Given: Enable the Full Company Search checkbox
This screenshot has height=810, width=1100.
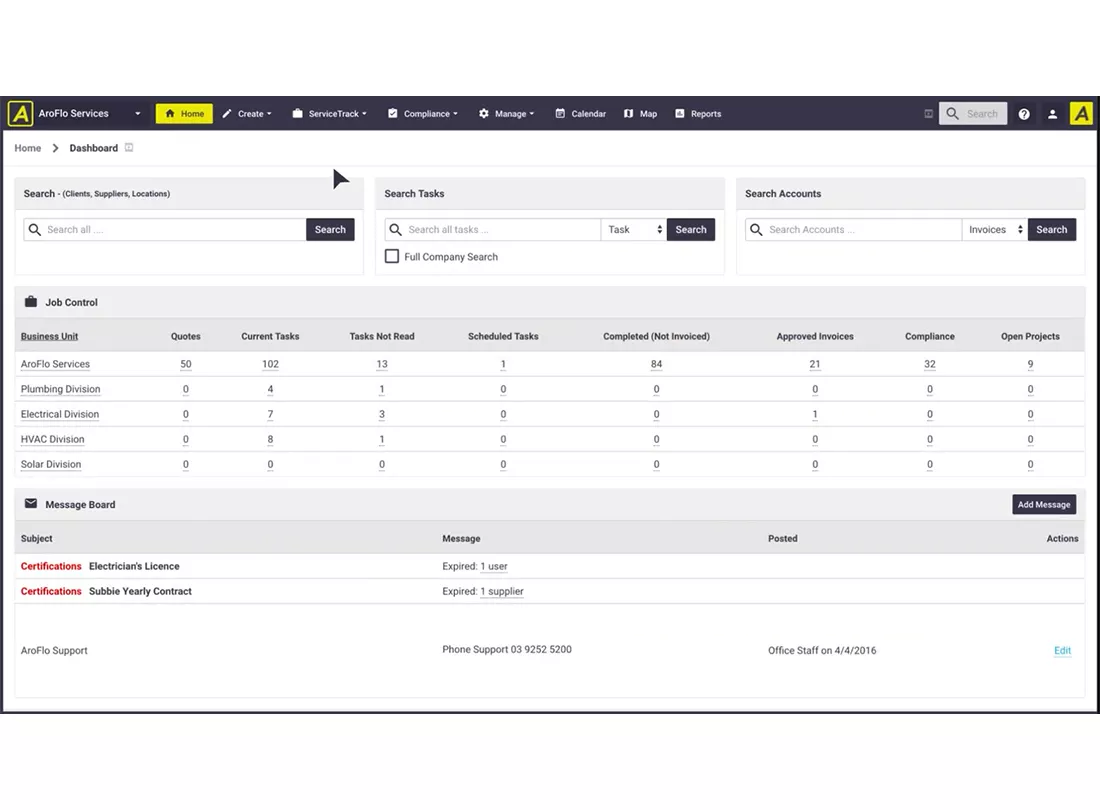Looking at the screenshot, I should [x=391, y=257].
